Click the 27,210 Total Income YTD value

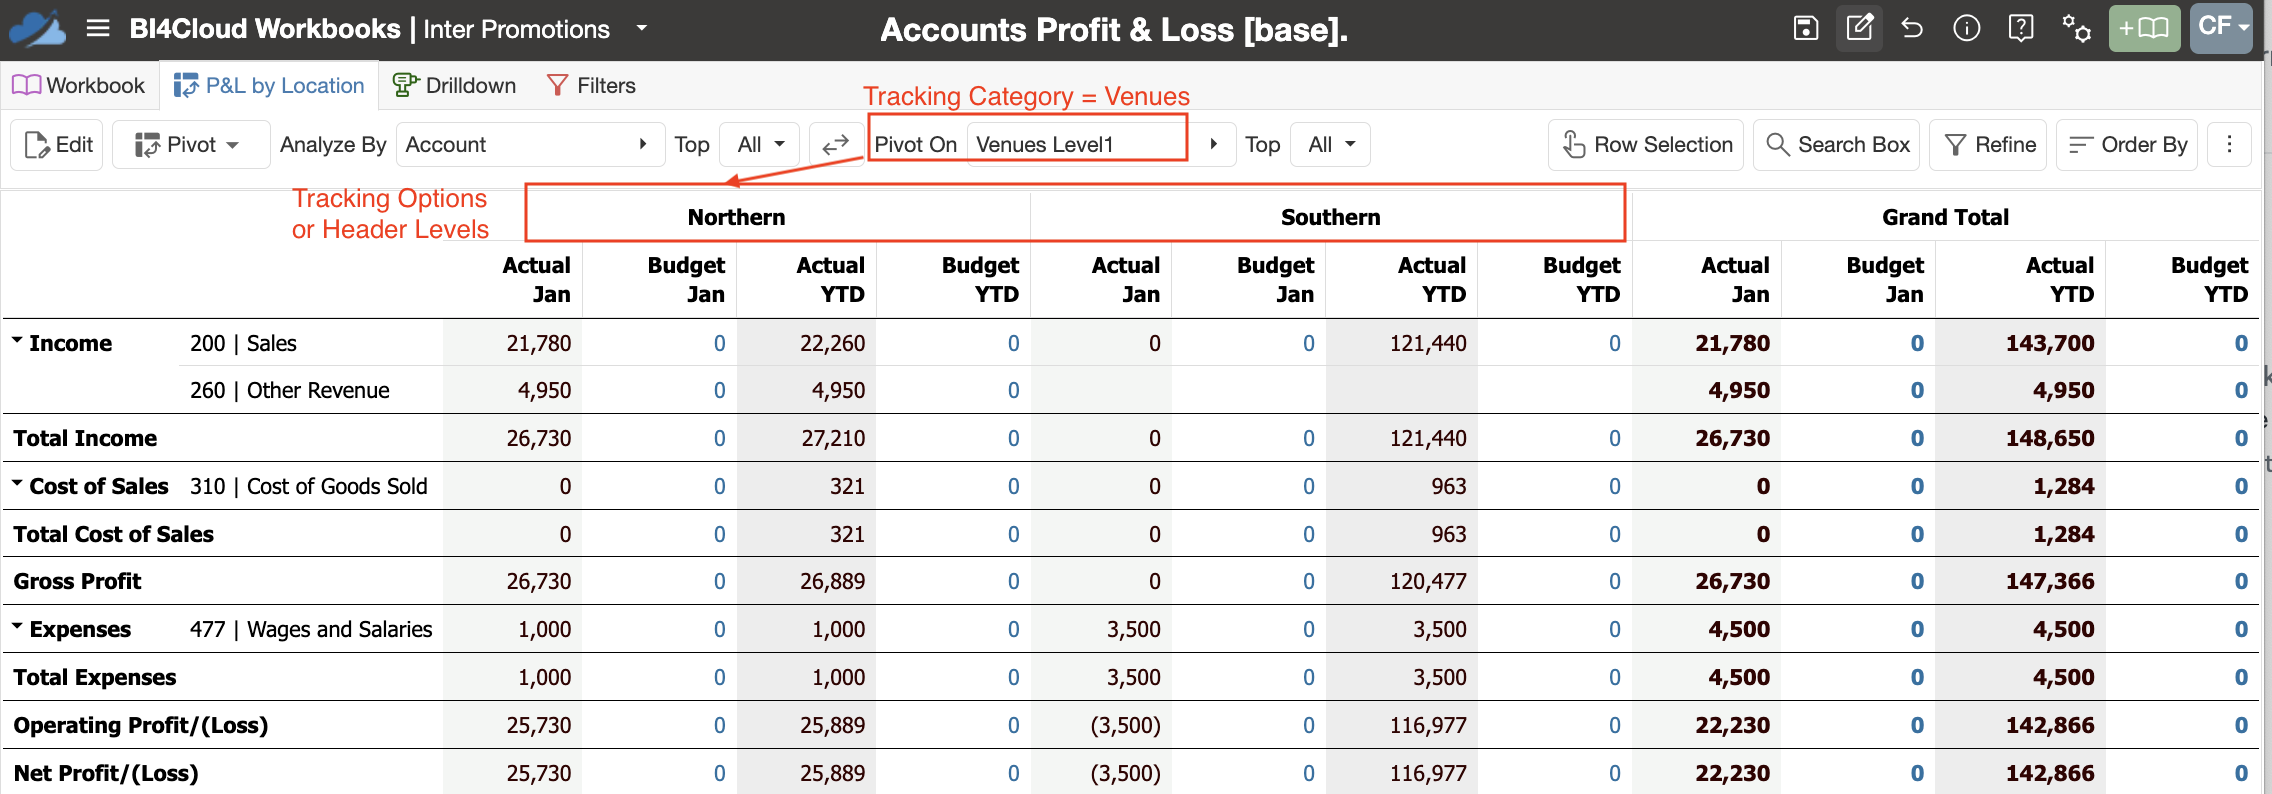click(832, 438)
